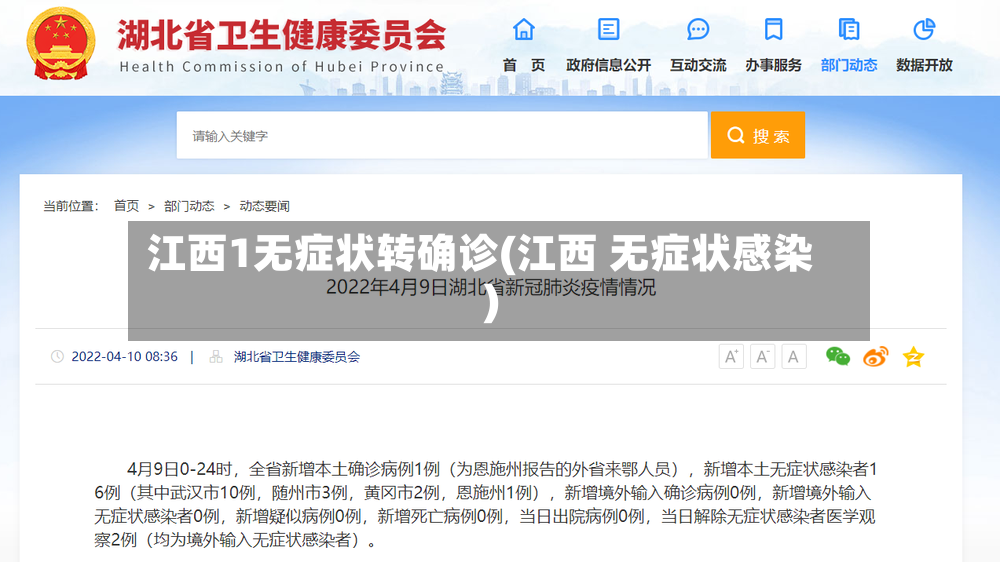Share the article via WeChat icon
The width and height of the screenshot is (1000, 562).
(837, 357)
